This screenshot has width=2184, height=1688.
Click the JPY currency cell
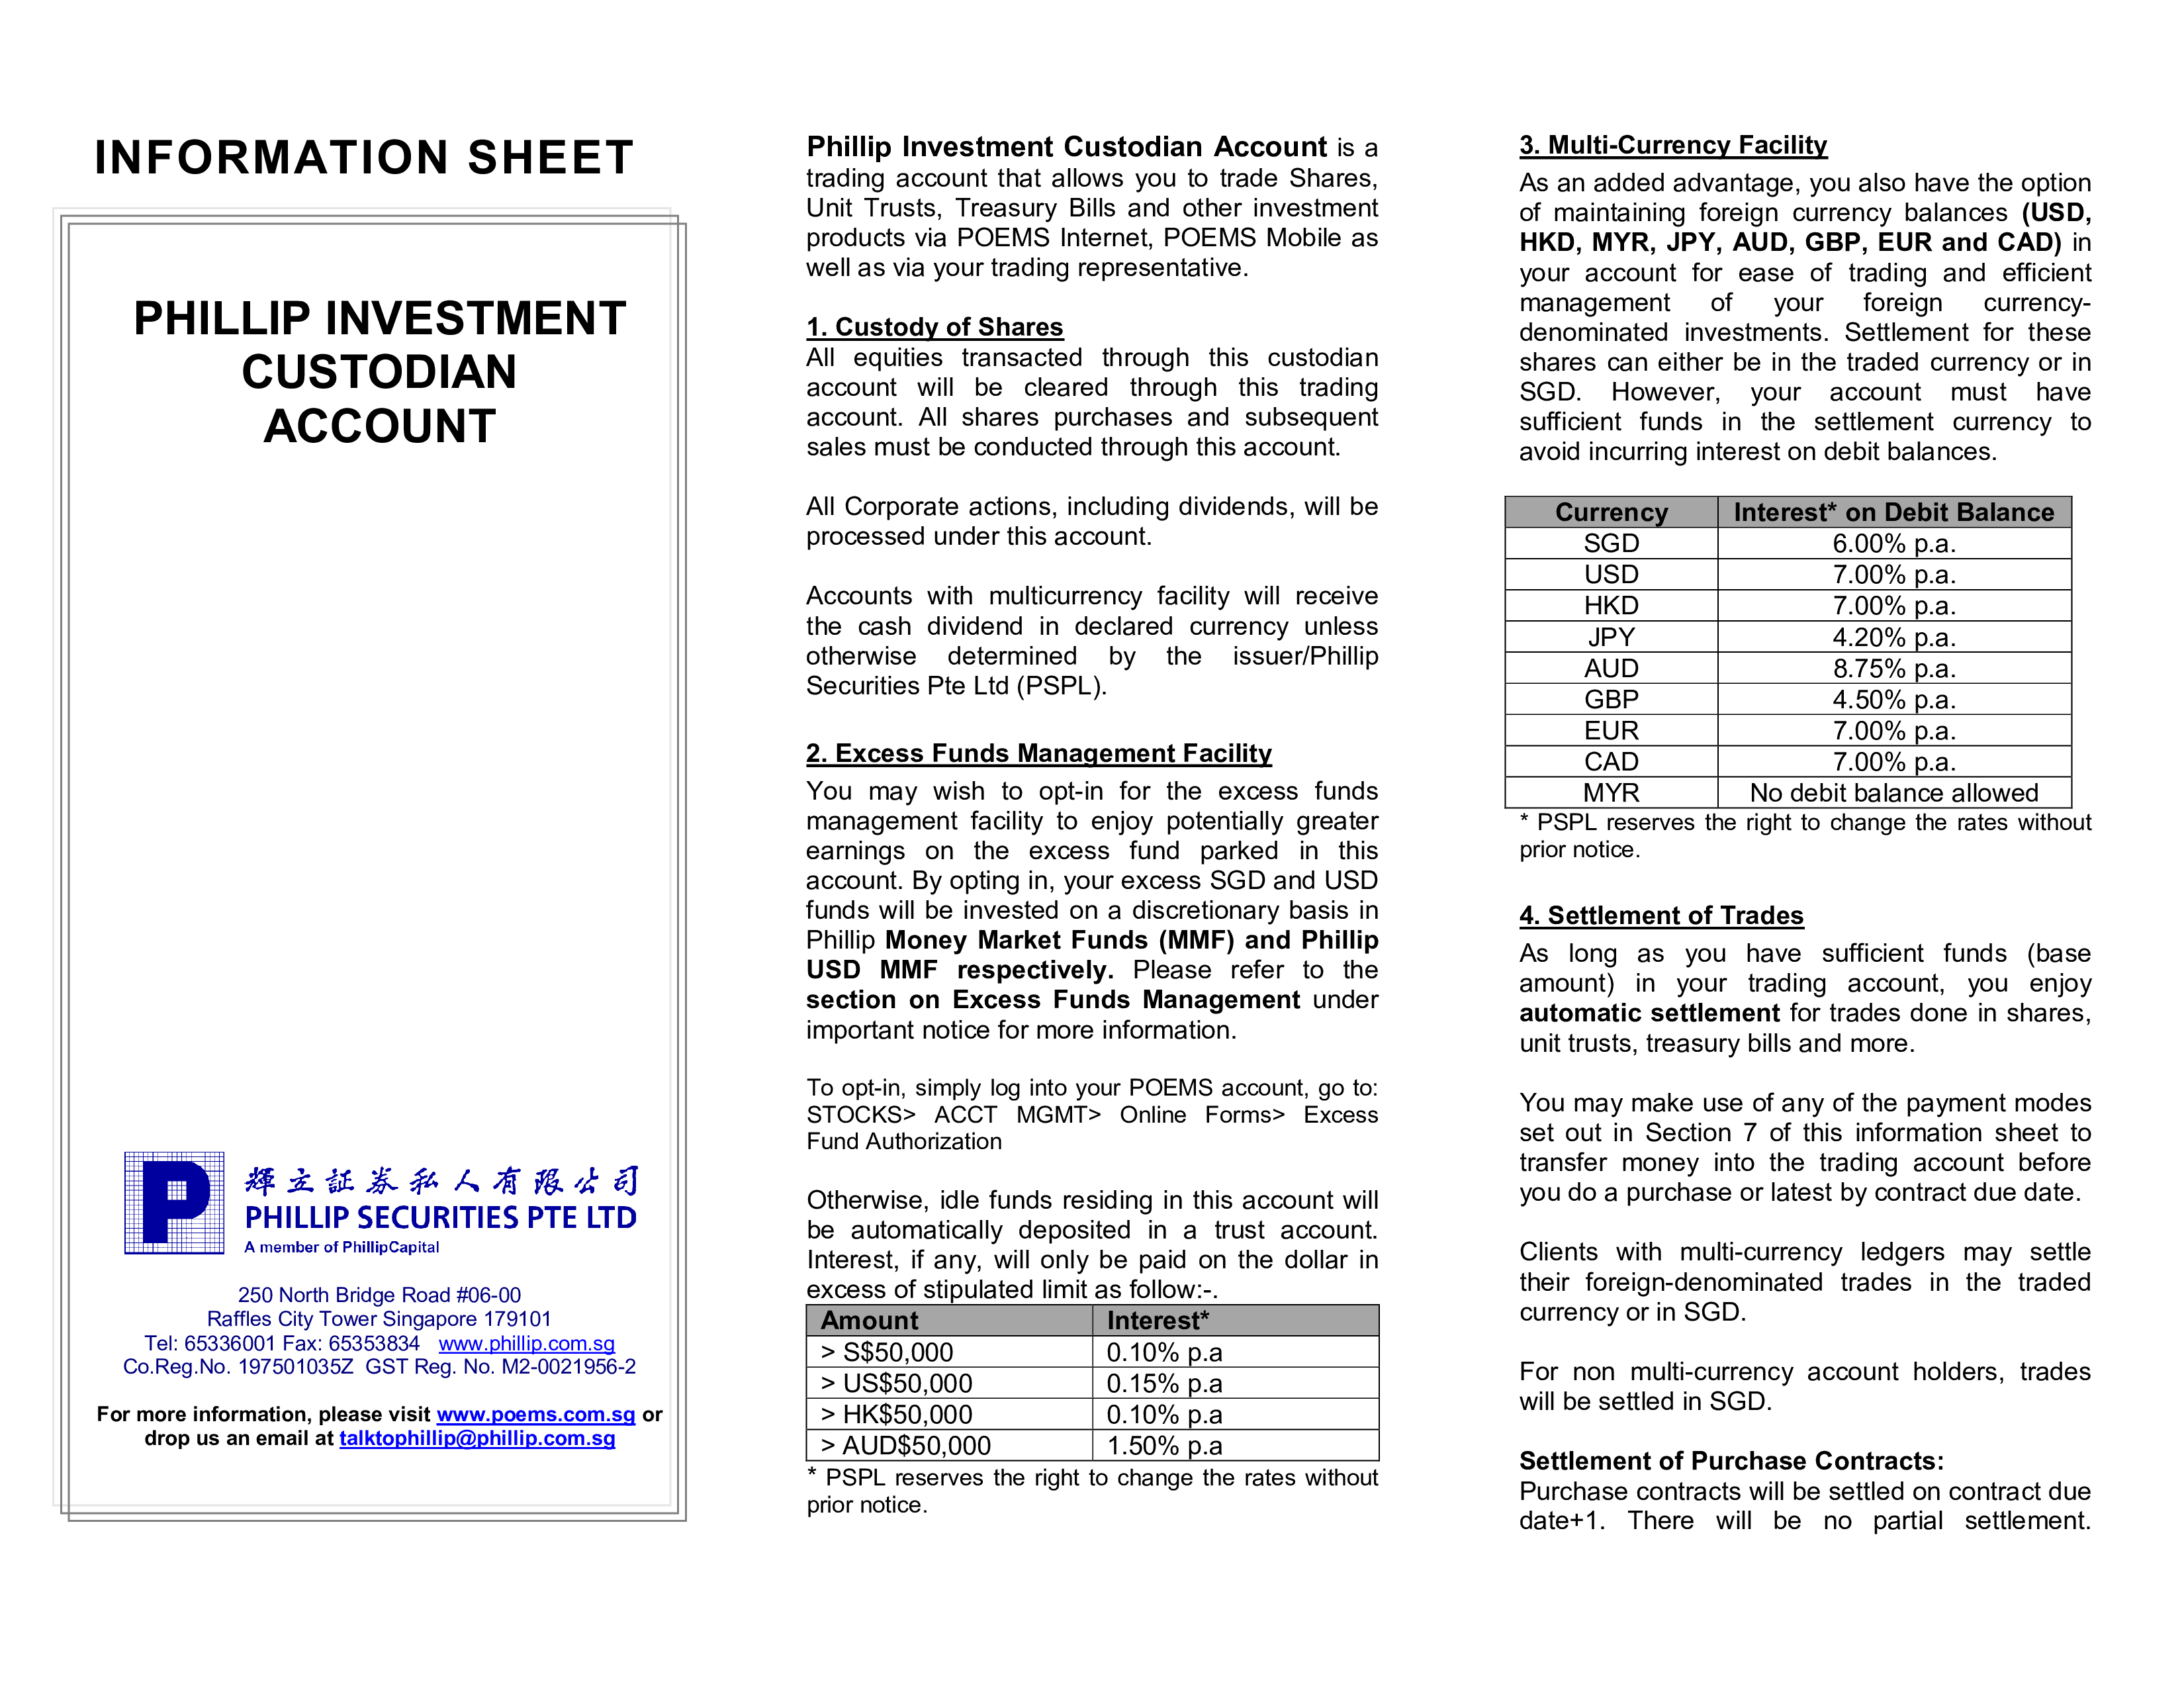[1611, 637]
